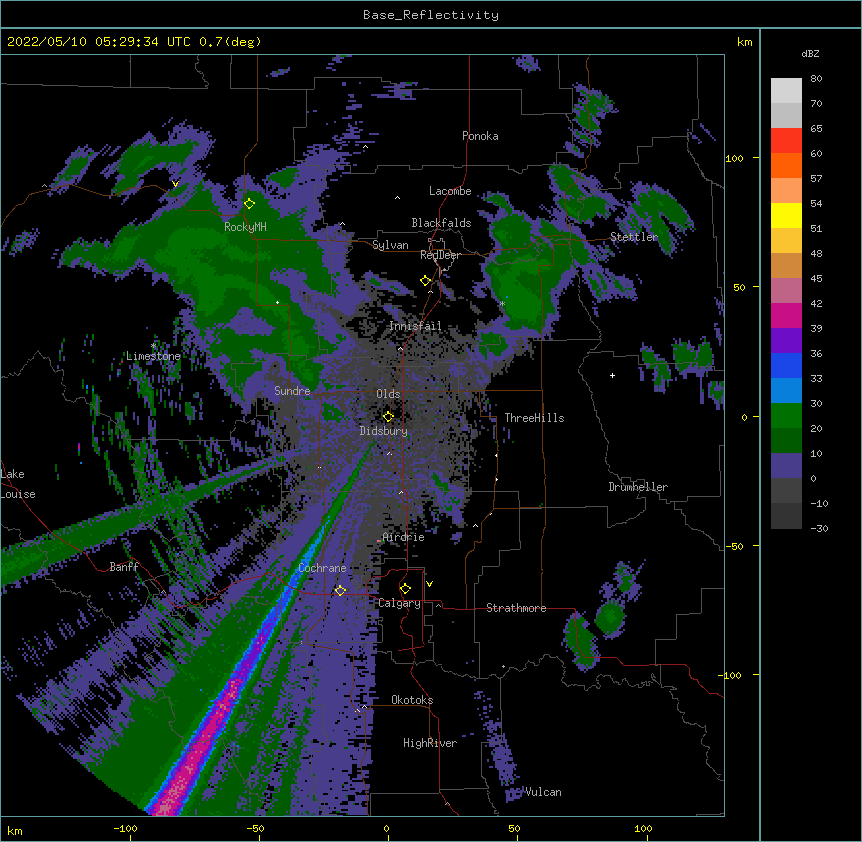Click the Base_Reflectivity title text
The height and width of the screenshot is (842, 862).
[x=431, y=15]
